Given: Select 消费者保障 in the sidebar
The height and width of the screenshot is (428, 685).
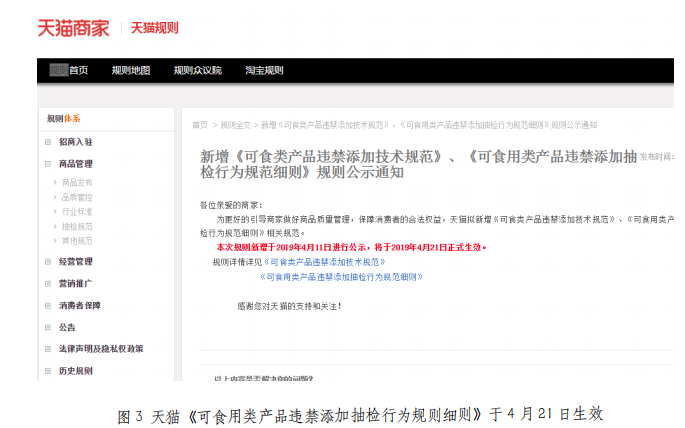Looking at the screenshot, I should click(x=80, y=305).
